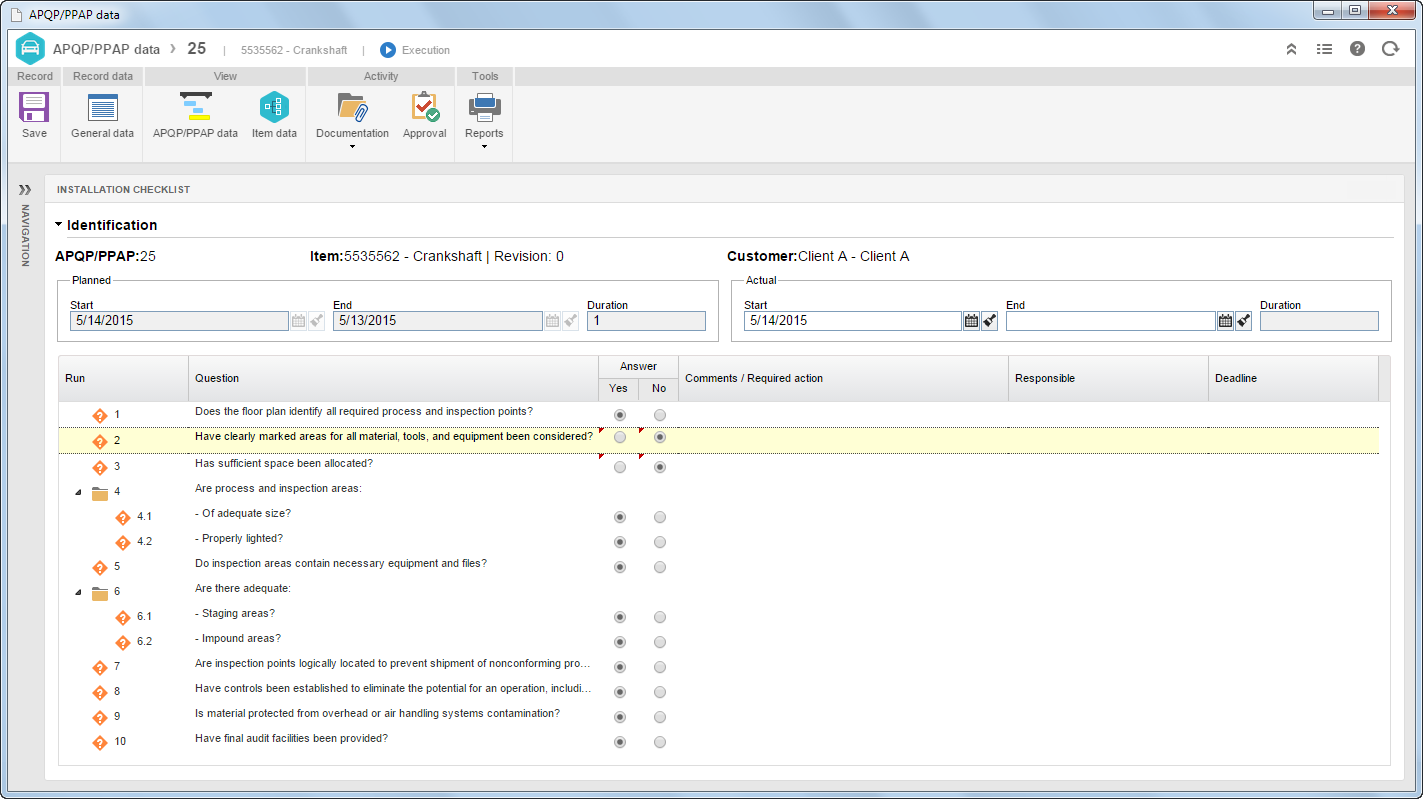Click the APQP/PPAP car logo icon
Image resolution: width=1423 pixels, height=799 pixels.
click(x=30, y=49)
